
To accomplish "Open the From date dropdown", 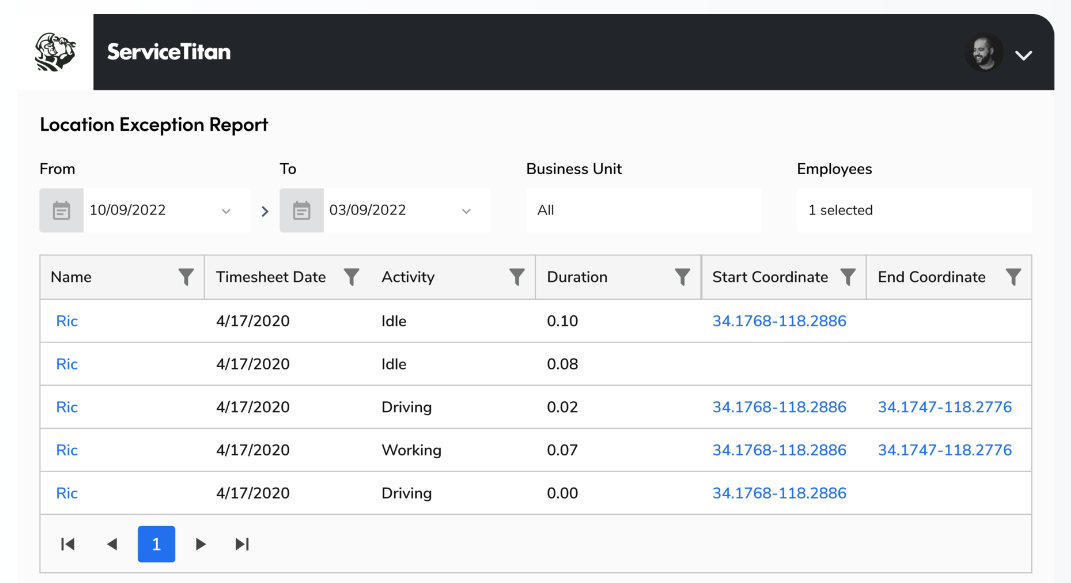I will point(225,210).
